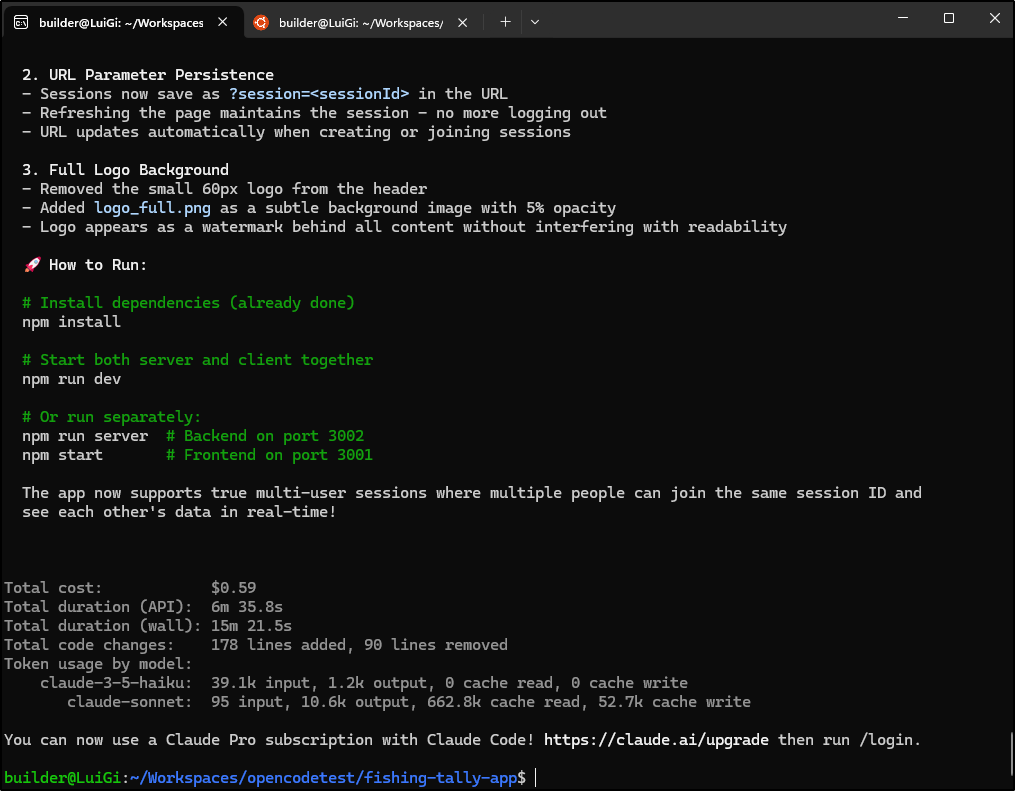Screen dimensions: 1015x791
Task: Click the '2. URL Parameter Persistence' heading
Action: [148, 75]
